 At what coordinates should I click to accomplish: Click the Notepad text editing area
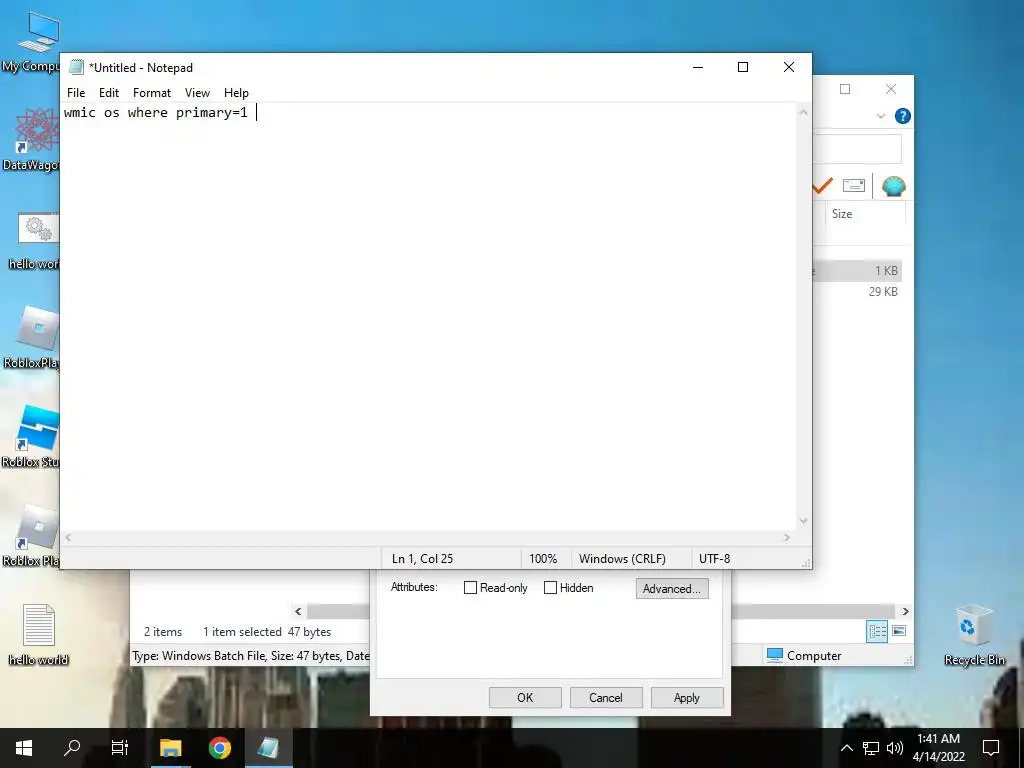click(428, 317)
